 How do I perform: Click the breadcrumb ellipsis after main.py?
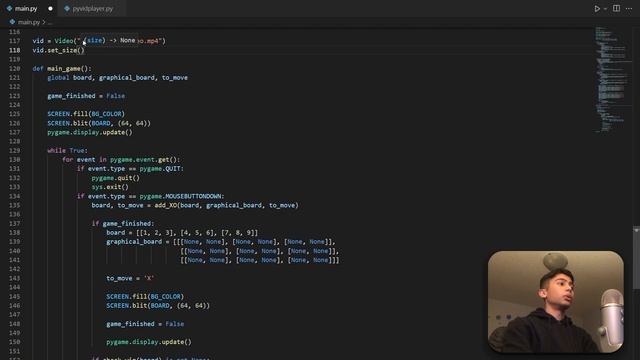pyautogui.click(x=50, y=22)
